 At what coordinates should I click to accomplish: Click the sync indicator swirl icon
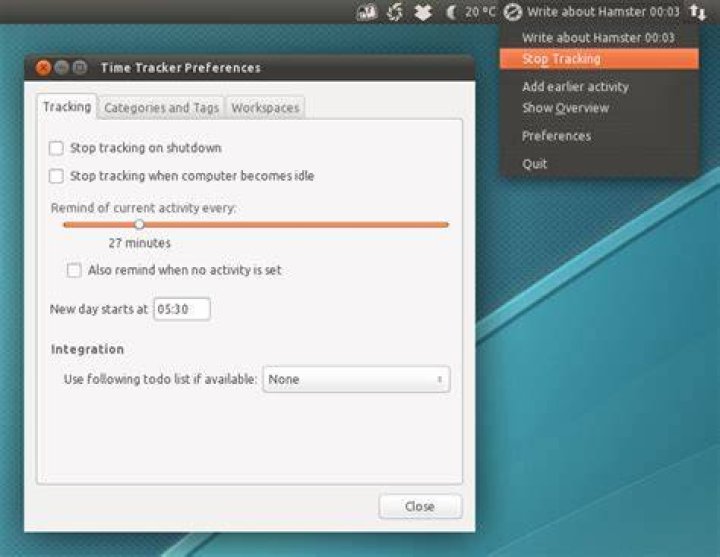(x=395, y=12)
